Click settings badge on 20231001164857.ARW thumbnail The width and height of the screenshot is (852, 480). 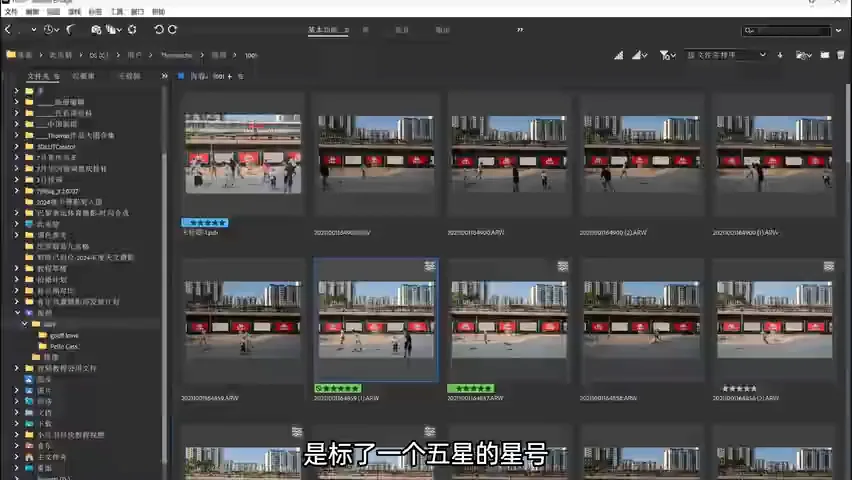tap(563, 266)
